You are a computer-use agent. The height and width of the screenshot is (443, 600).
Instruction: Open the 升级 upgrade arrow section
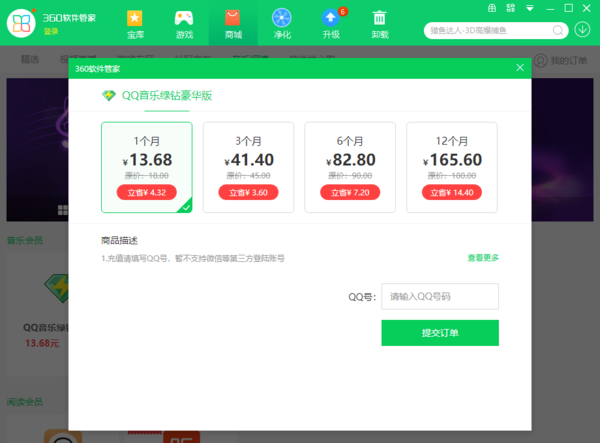(331, 24)
